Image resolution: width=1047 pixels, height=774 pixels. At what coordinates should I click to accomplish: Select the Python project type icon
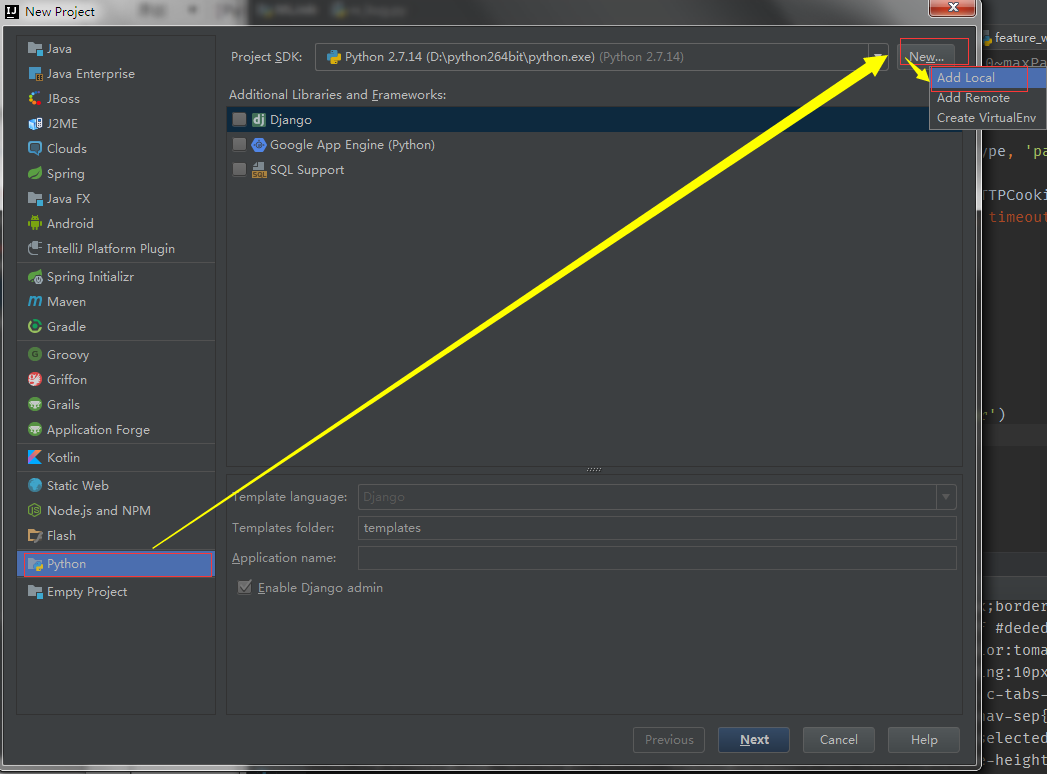point(35,564)
